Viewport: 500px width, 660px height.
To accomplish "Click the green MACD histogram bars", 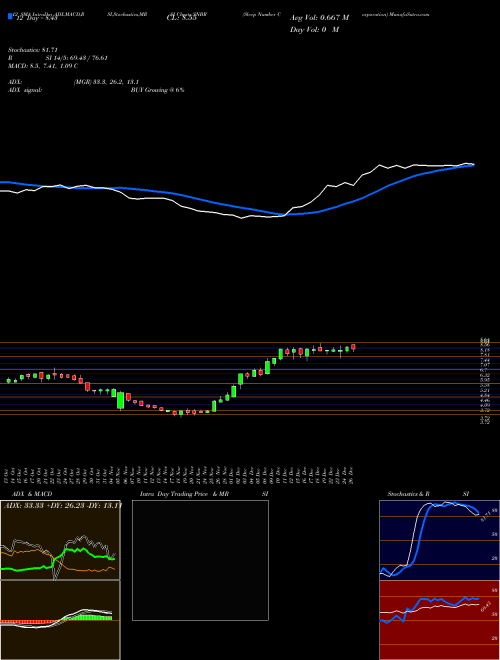I will (88, 617).
